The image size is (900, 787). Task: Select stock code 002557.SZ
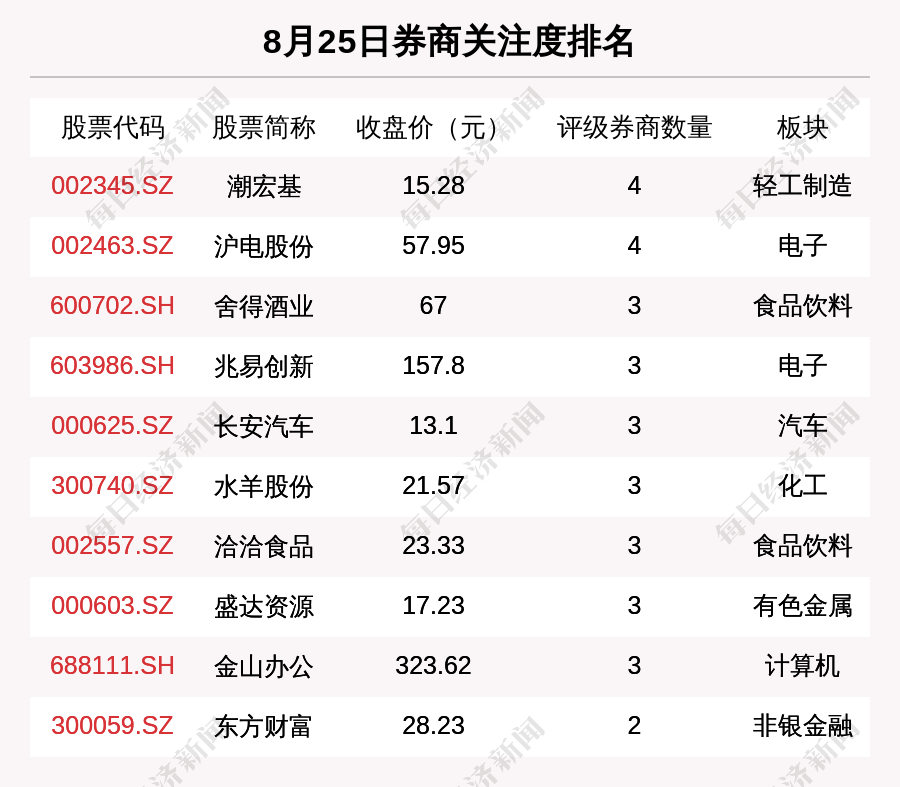pos(112,545)
